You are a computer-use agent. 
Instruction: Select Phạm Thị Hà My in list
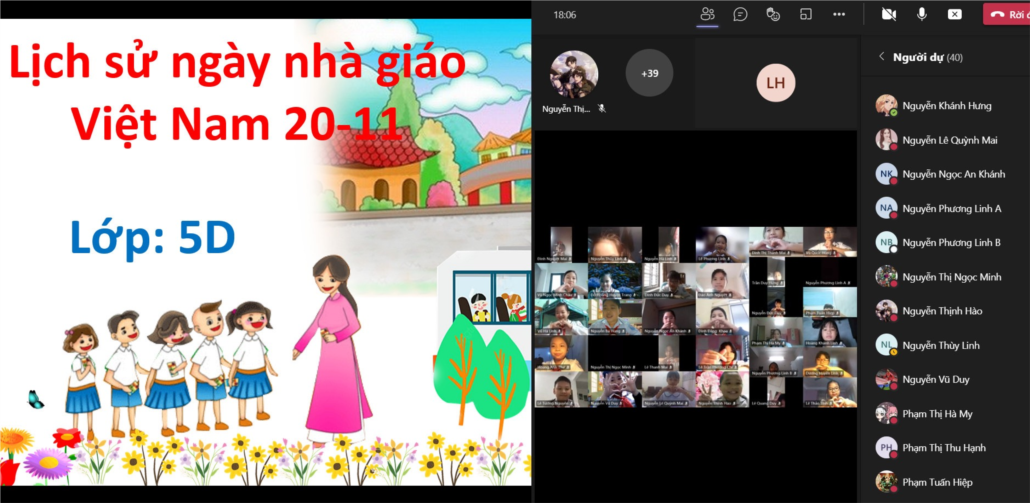(x=937, y=414)
